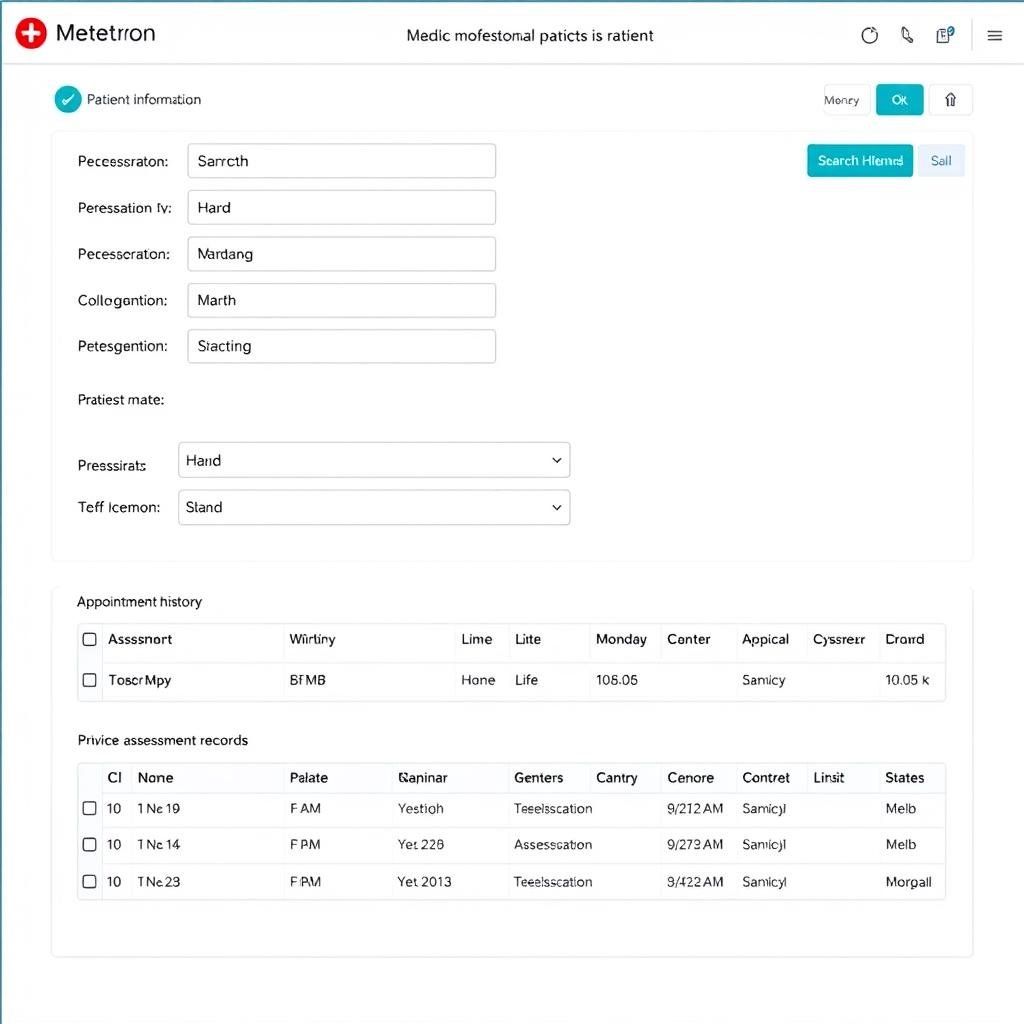Click the States column header

click(904, 777)
